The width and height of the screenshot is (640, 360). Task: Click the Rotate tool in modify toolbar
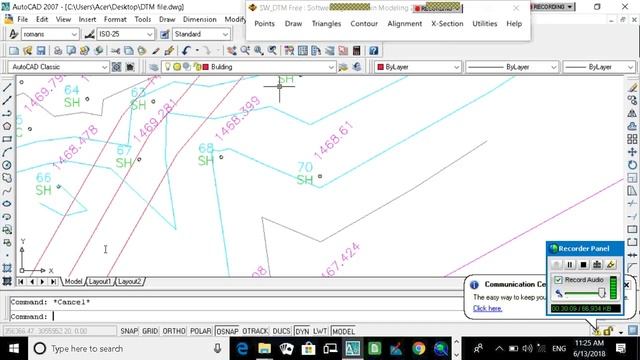pyautogui.click(x=632, y=165)
